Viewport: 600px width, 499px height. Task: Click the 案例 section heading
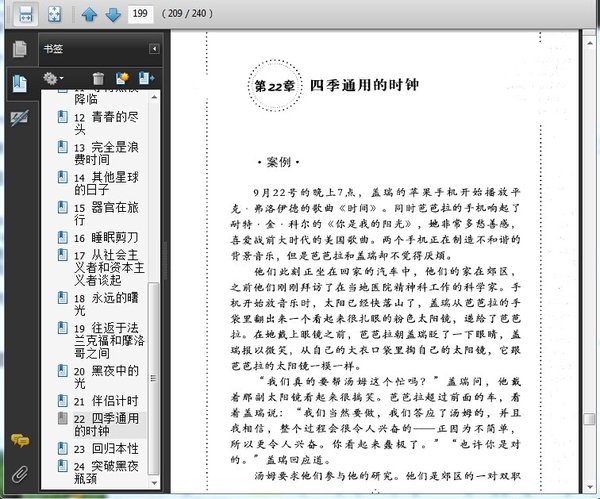point(279,162)
